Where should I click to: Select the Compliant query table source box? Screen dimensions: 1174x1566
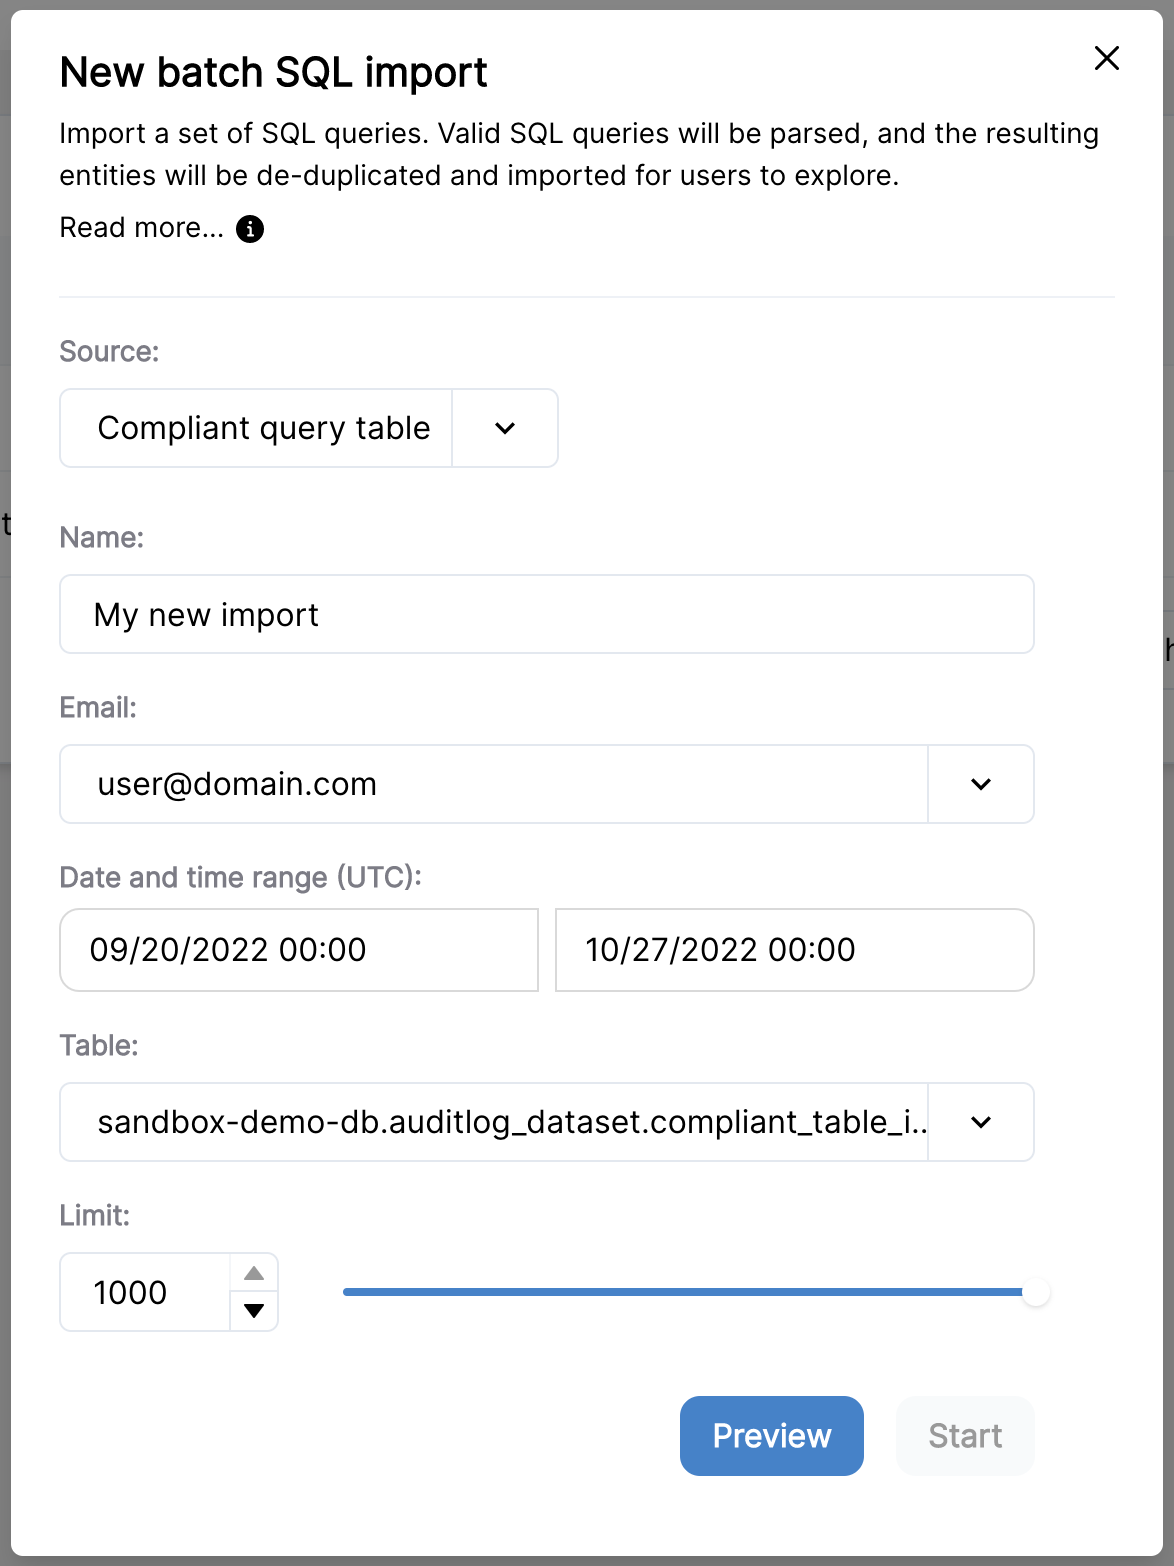click(x=257, y=428)
